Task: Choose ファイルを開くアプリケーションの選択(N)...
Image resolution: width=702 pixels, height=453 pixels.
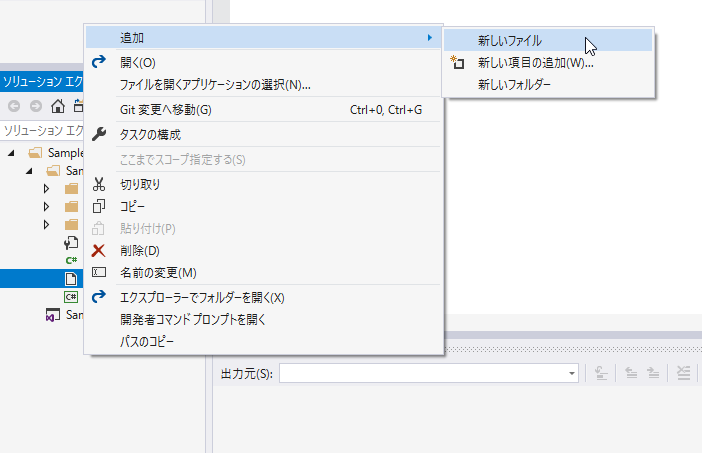Action: [x=264, y=85]
